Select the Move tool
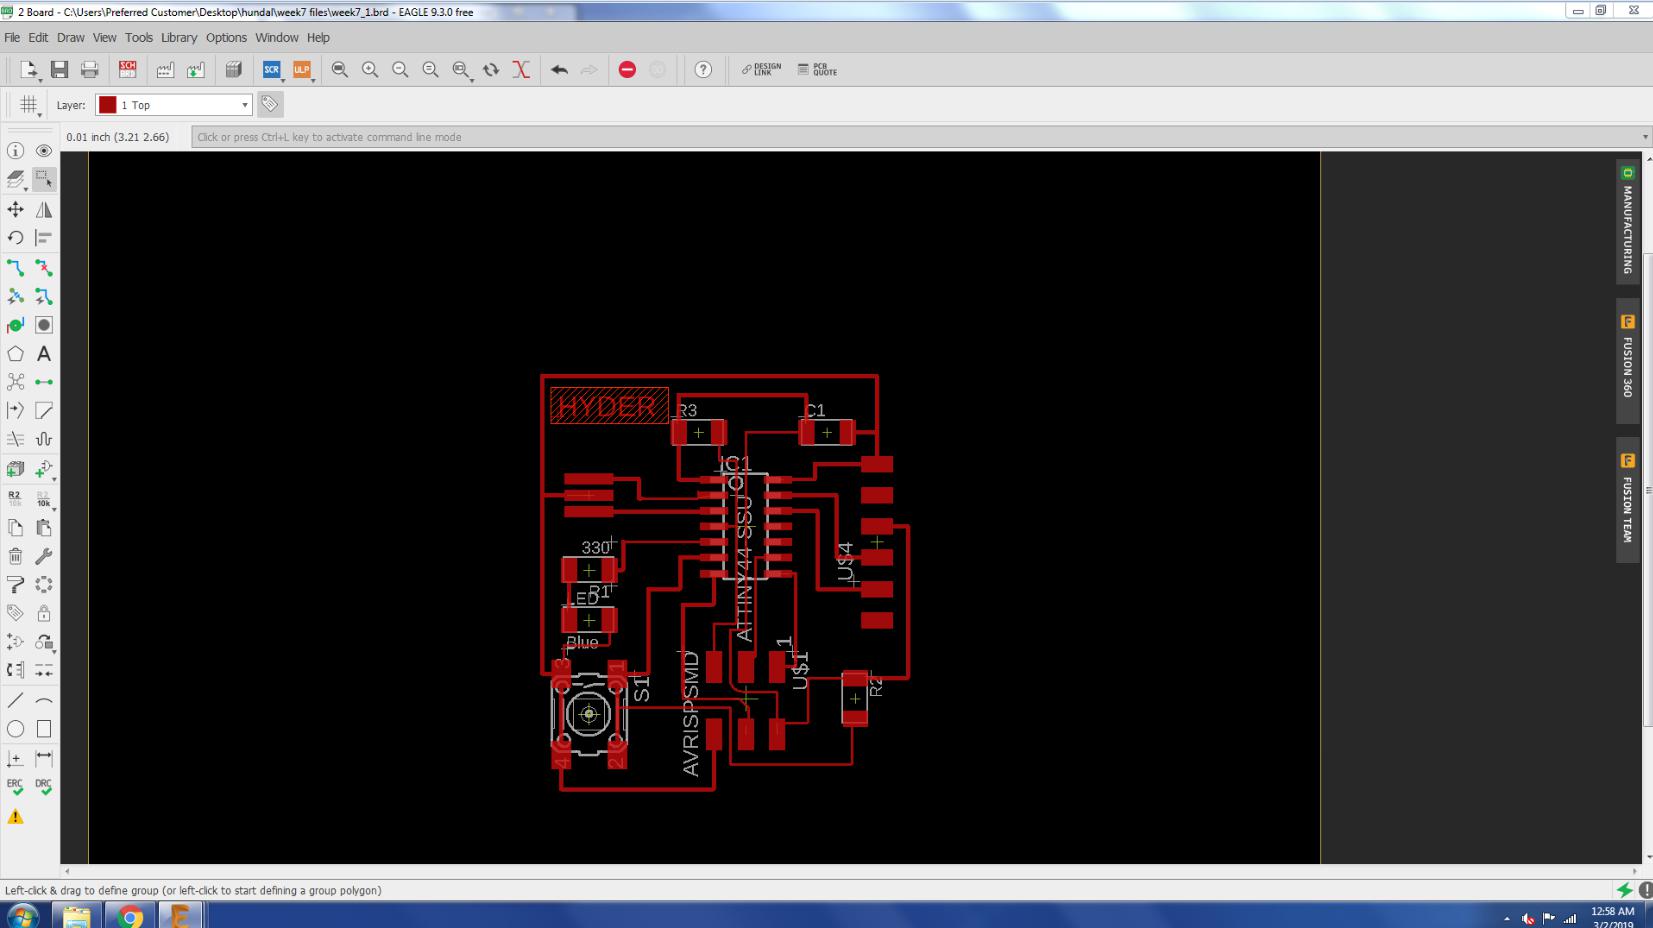 [x=16, y=210]
